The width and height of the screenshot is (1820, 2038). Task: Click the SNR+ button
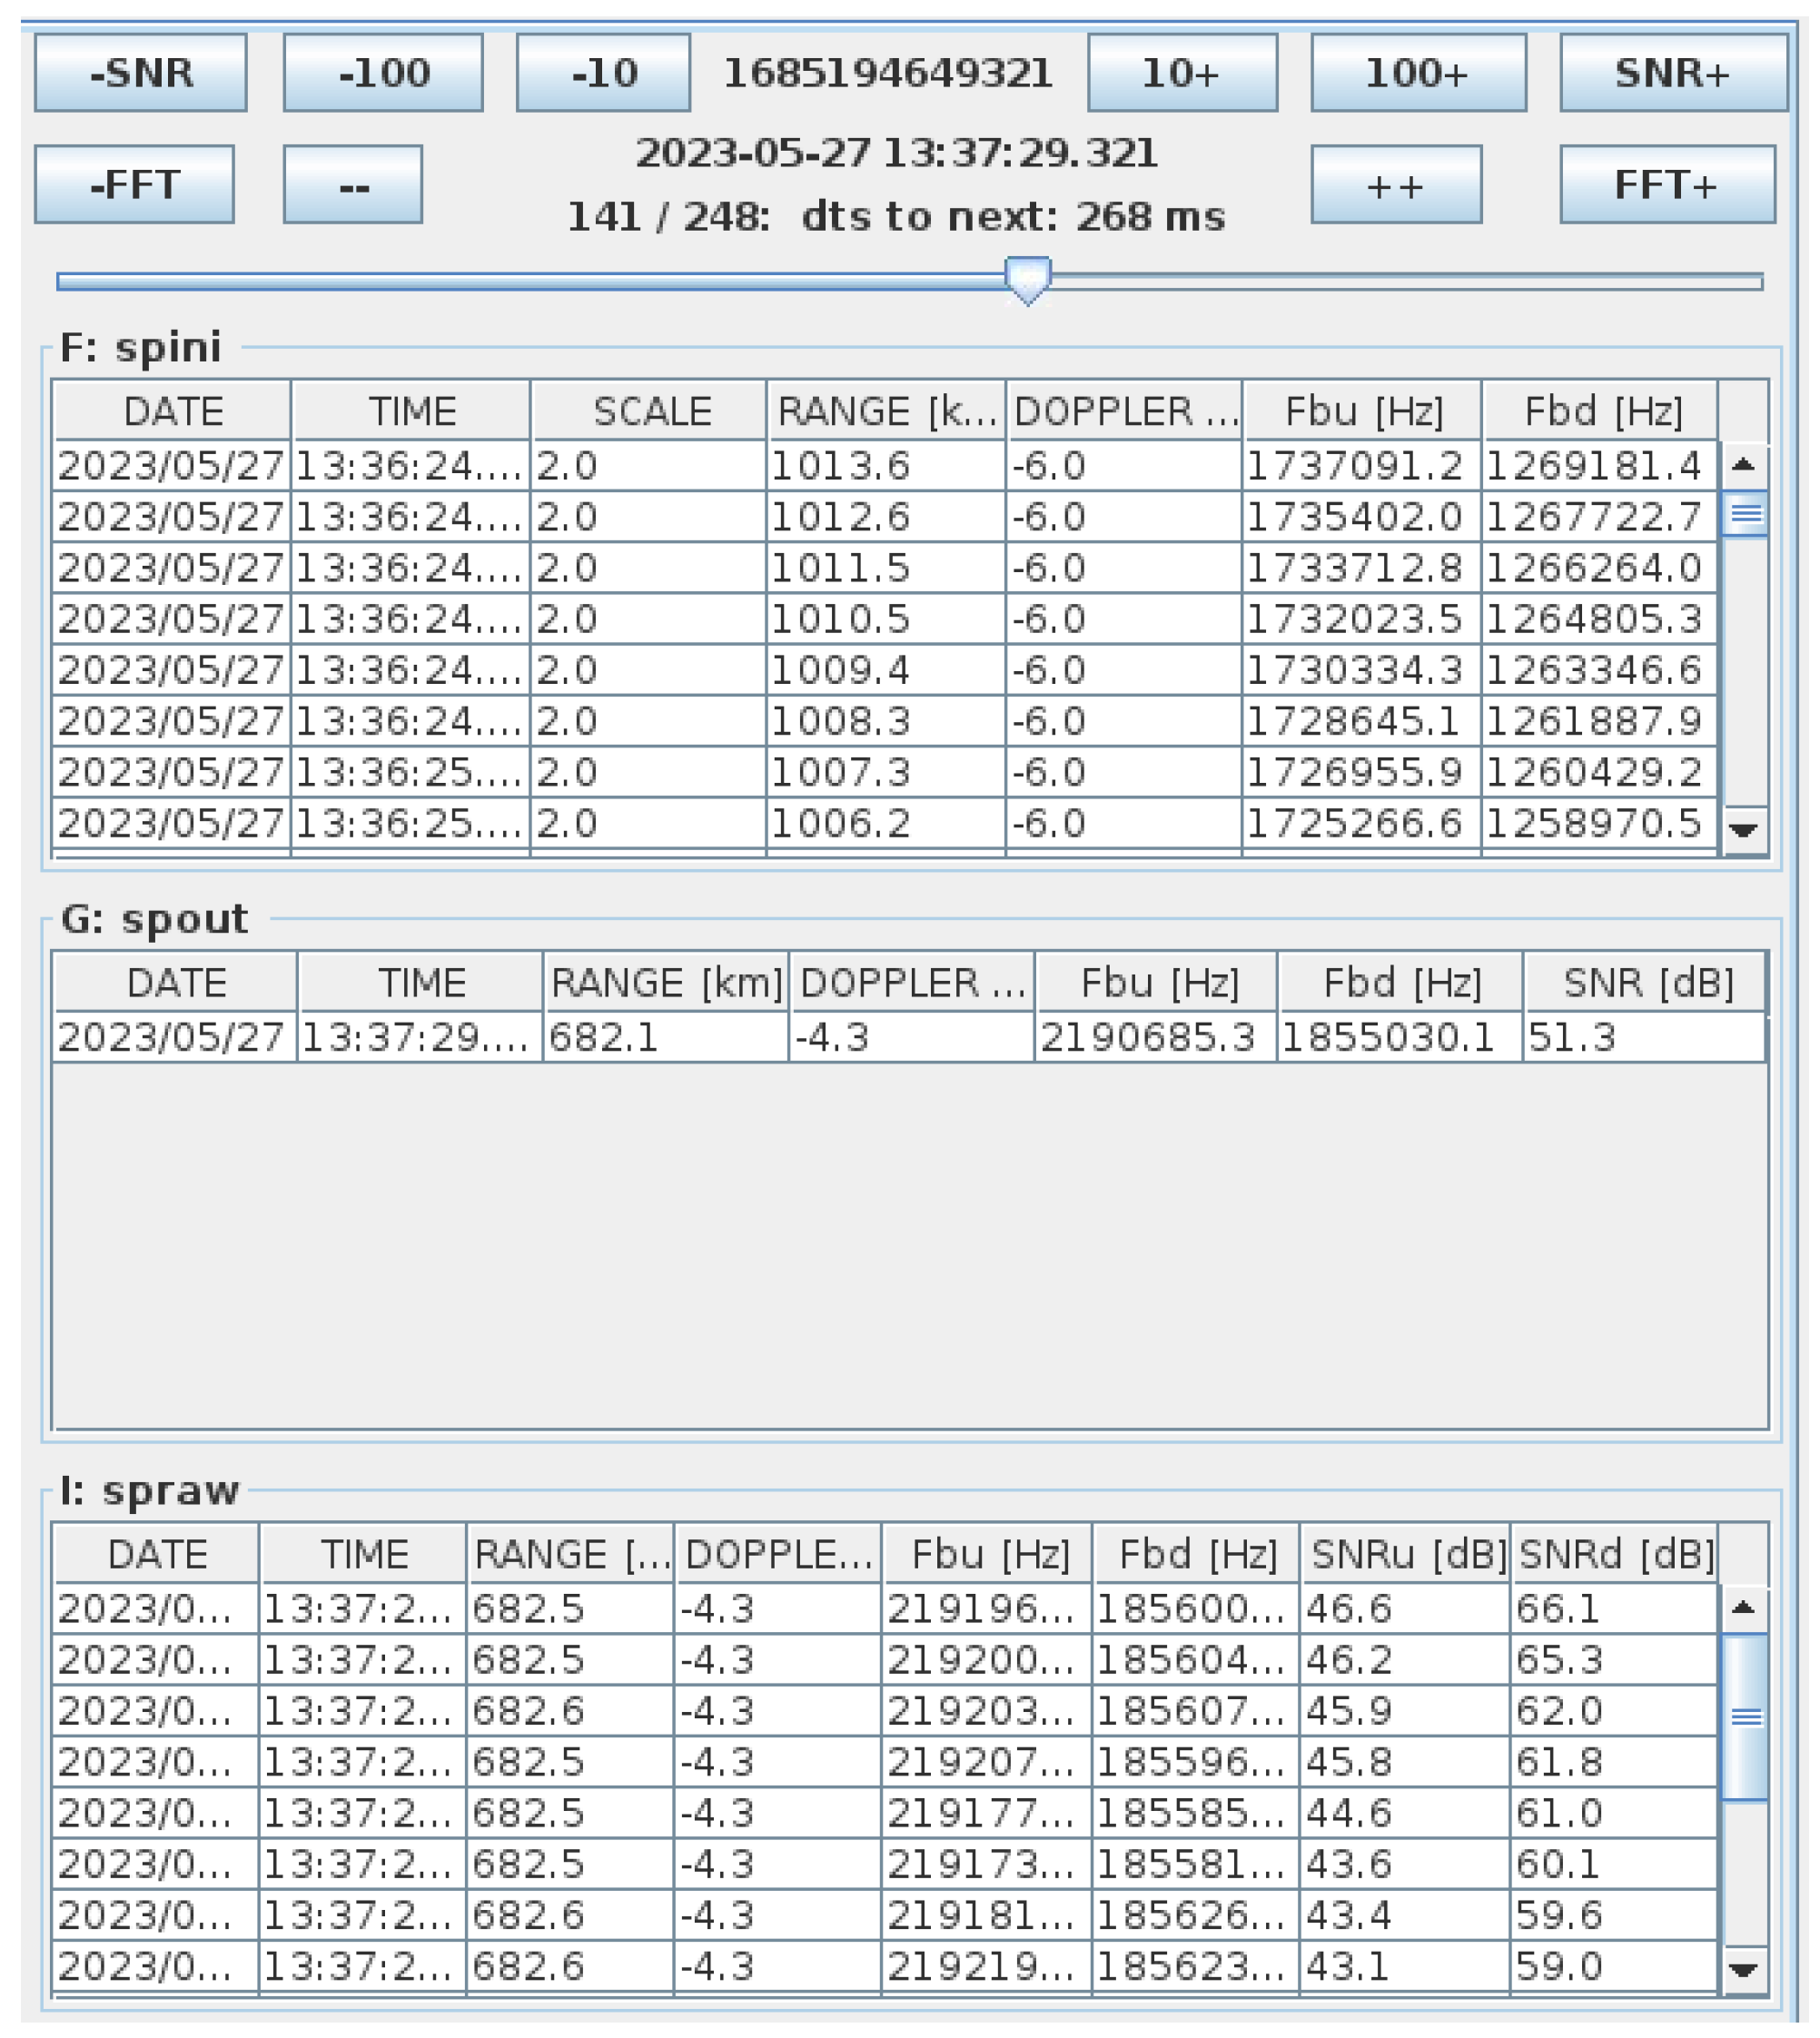1673,73
